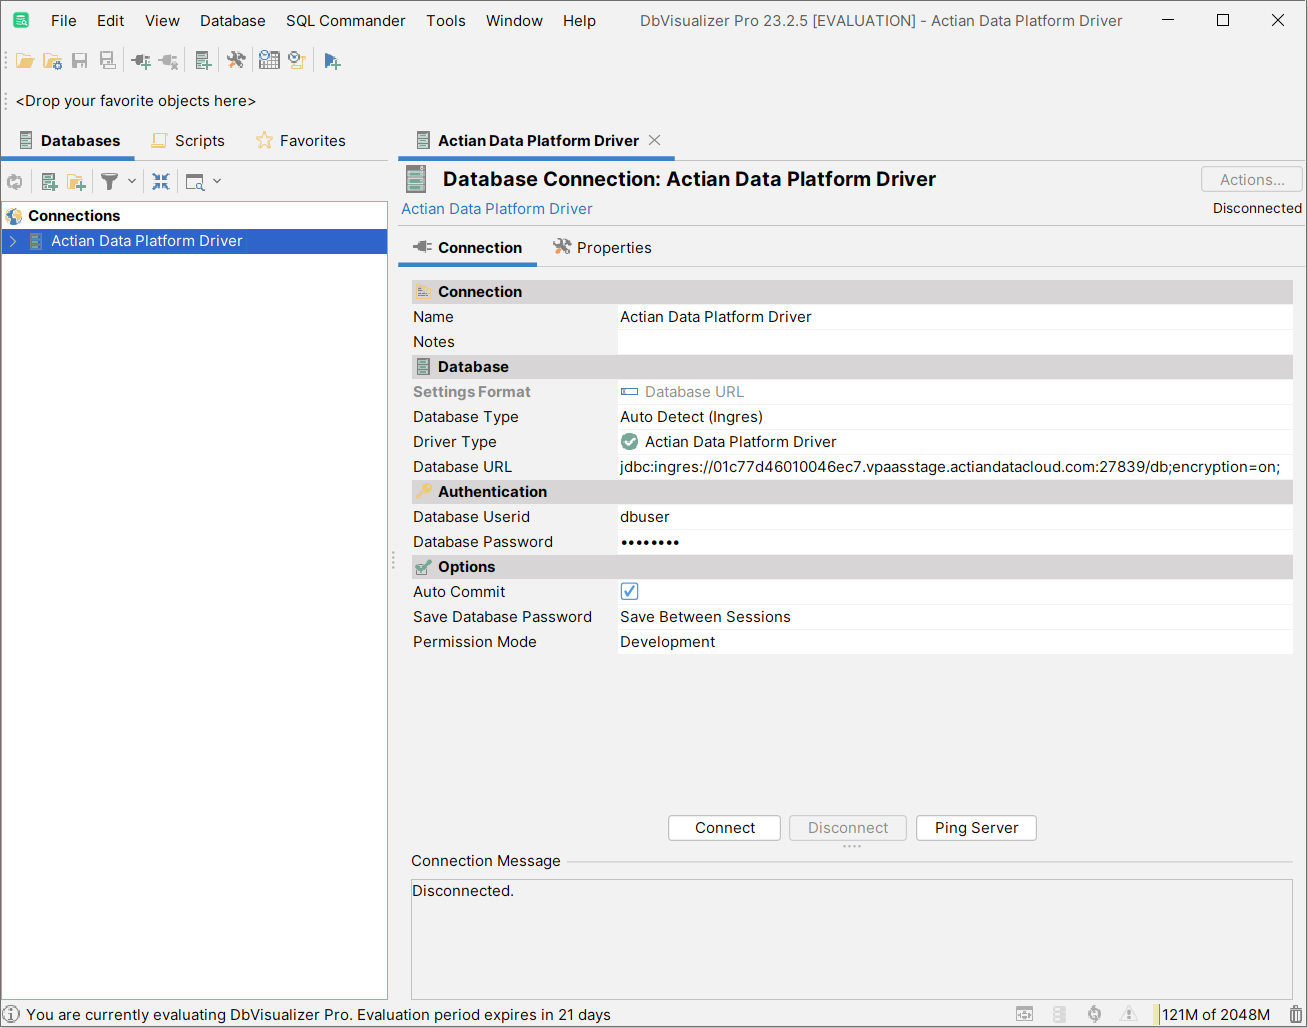Click the memory usage bar 121M of 2048M
Image resolution: width=1308 pixels, height=1028 pixels.
click(x=1215, y=1014)
